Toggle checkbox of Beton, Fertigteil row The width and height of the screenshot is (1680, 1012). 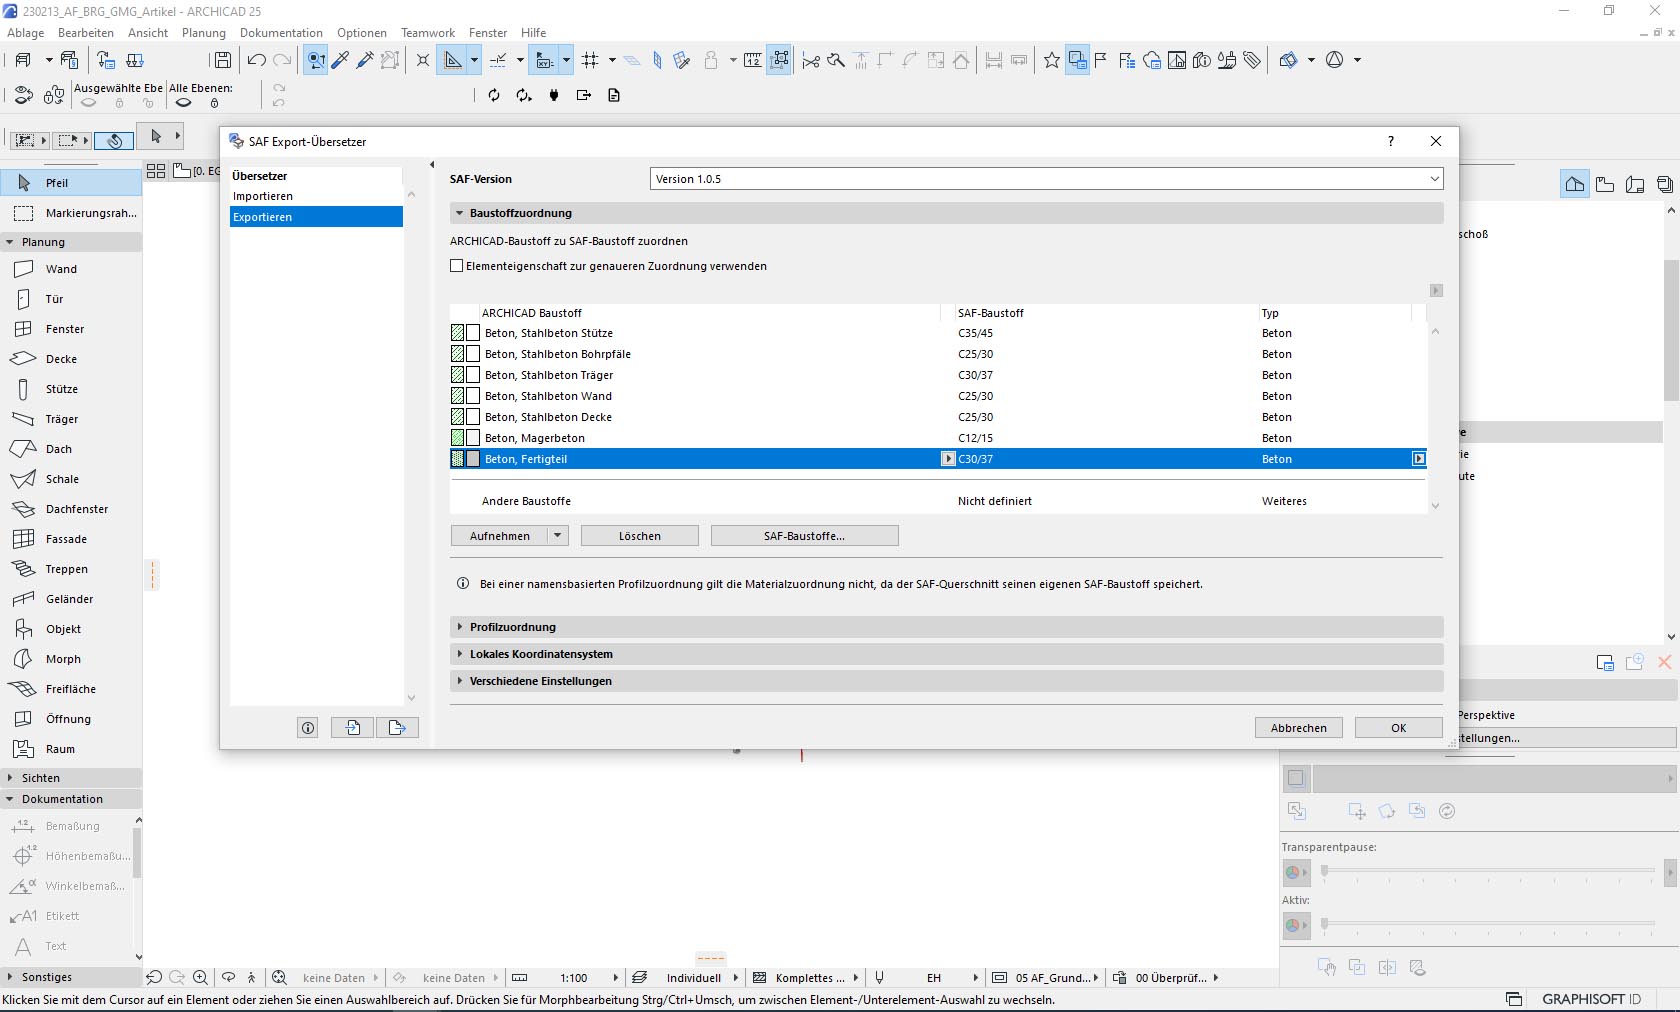(473, 459)
